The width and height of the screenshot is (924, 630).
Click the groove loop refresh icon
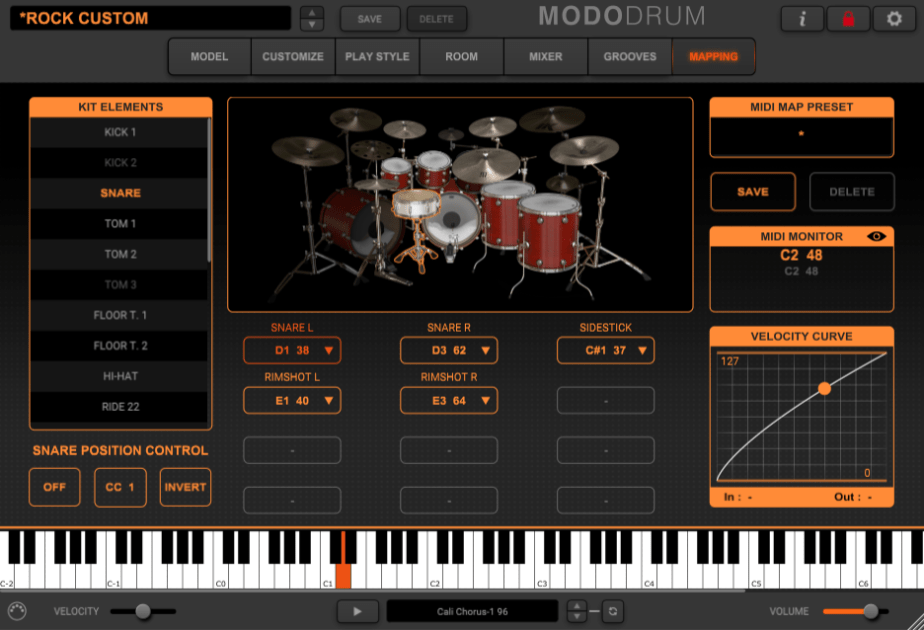[613, 611]
